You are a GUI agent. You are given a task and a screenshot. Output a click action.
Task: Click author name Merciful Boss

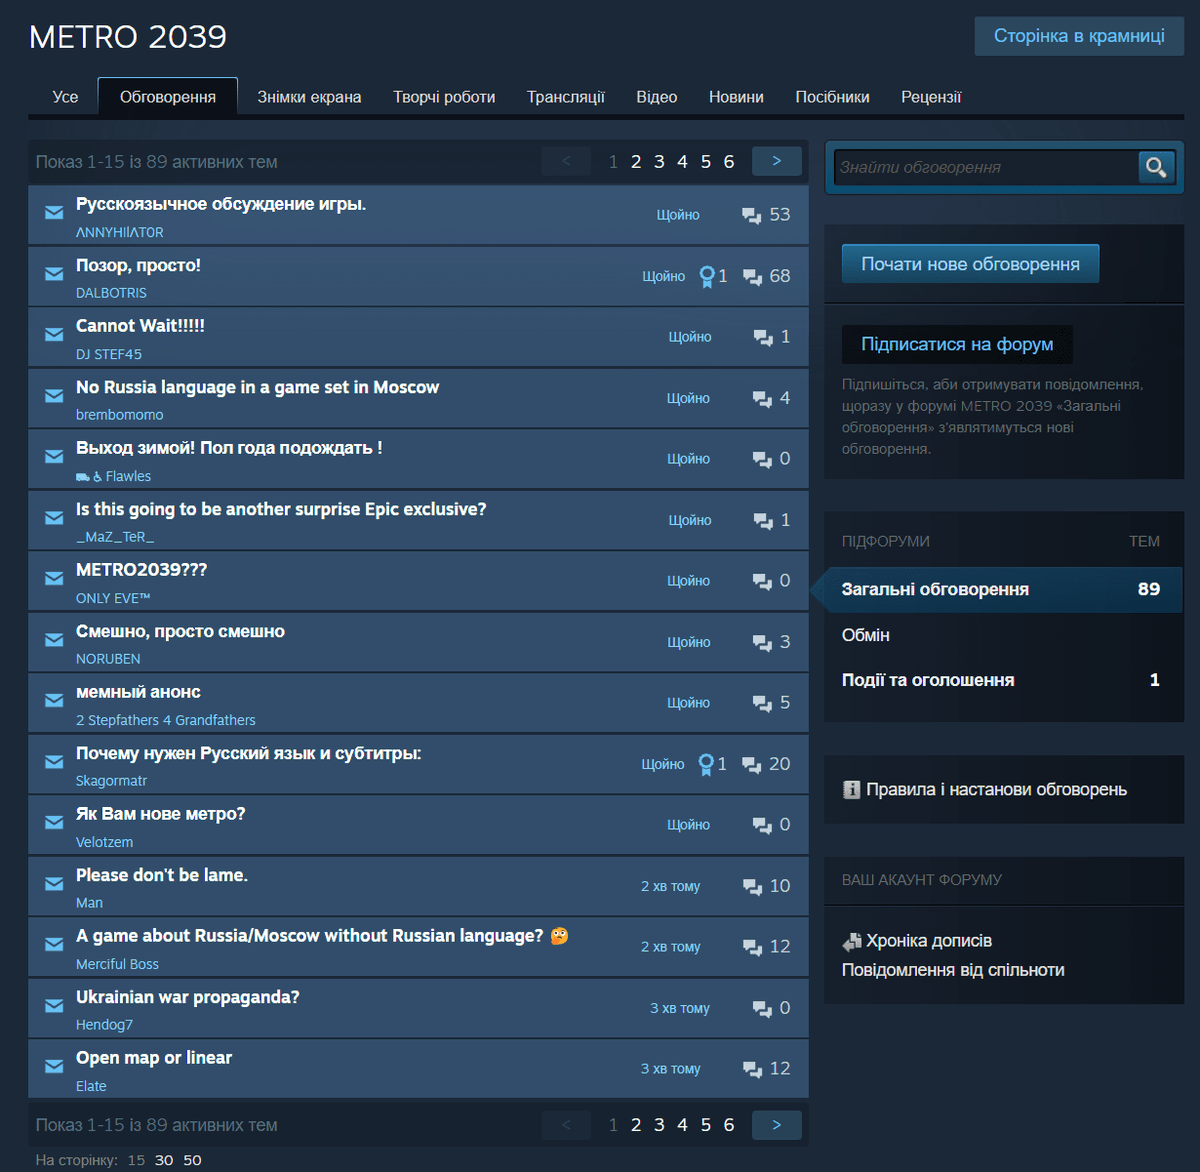(117, 964)
